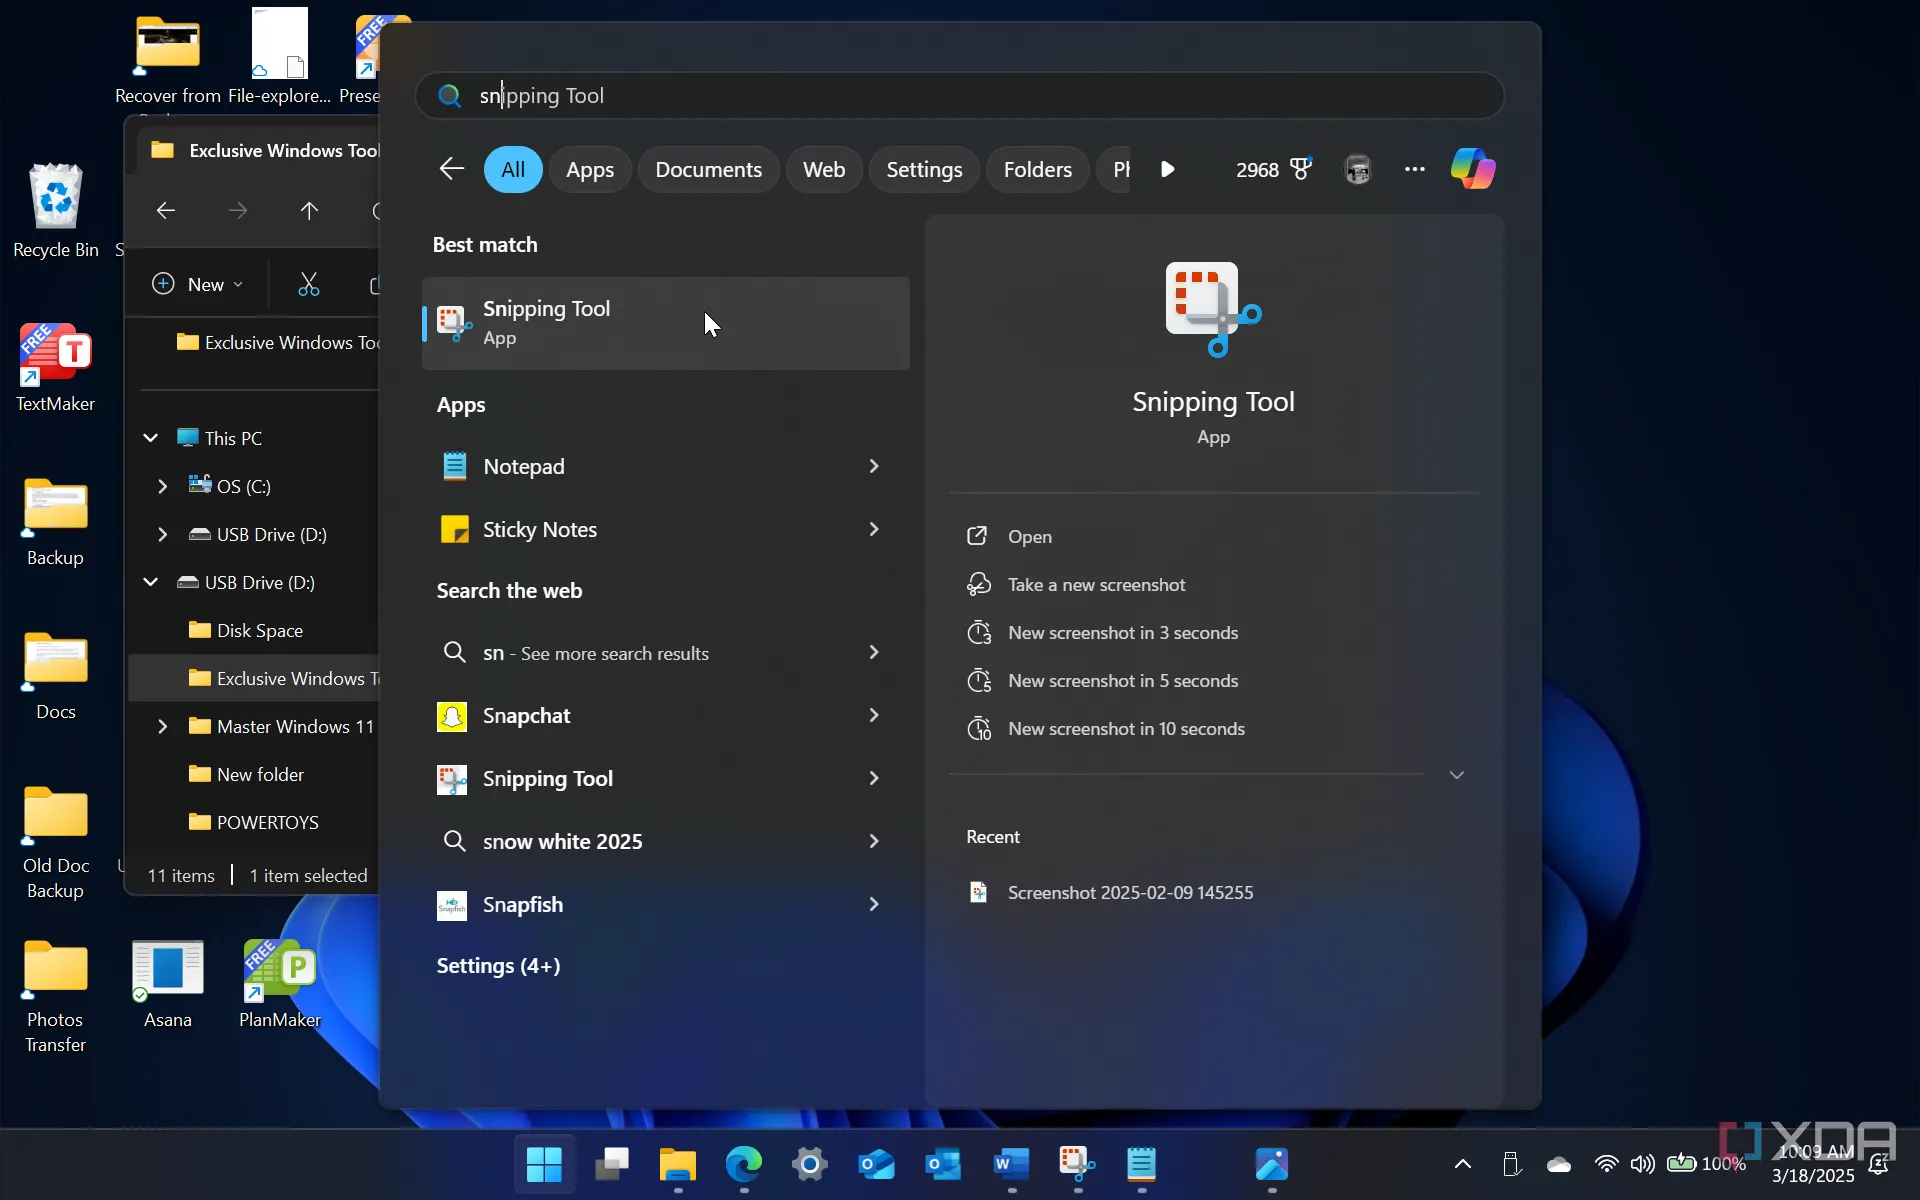Select POWERTOYS folder in tree
The image size is (1920, 1200).
click(x=254, y=822)
